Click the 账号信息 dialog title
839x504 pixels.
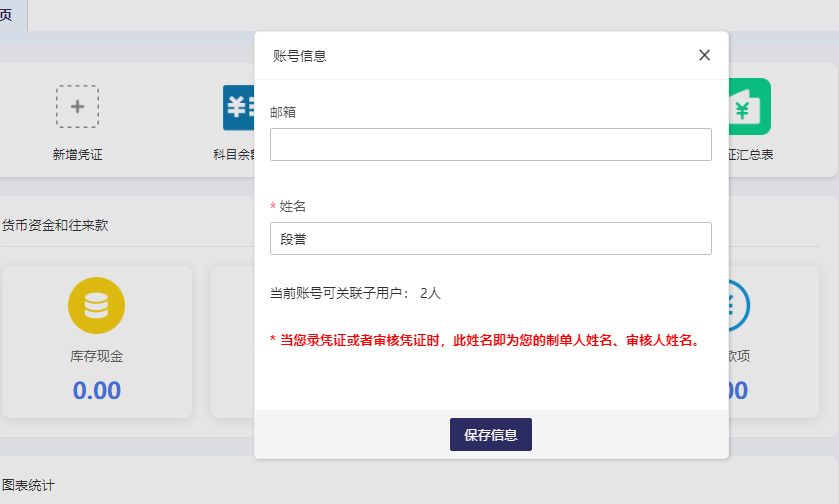point(300,56)
